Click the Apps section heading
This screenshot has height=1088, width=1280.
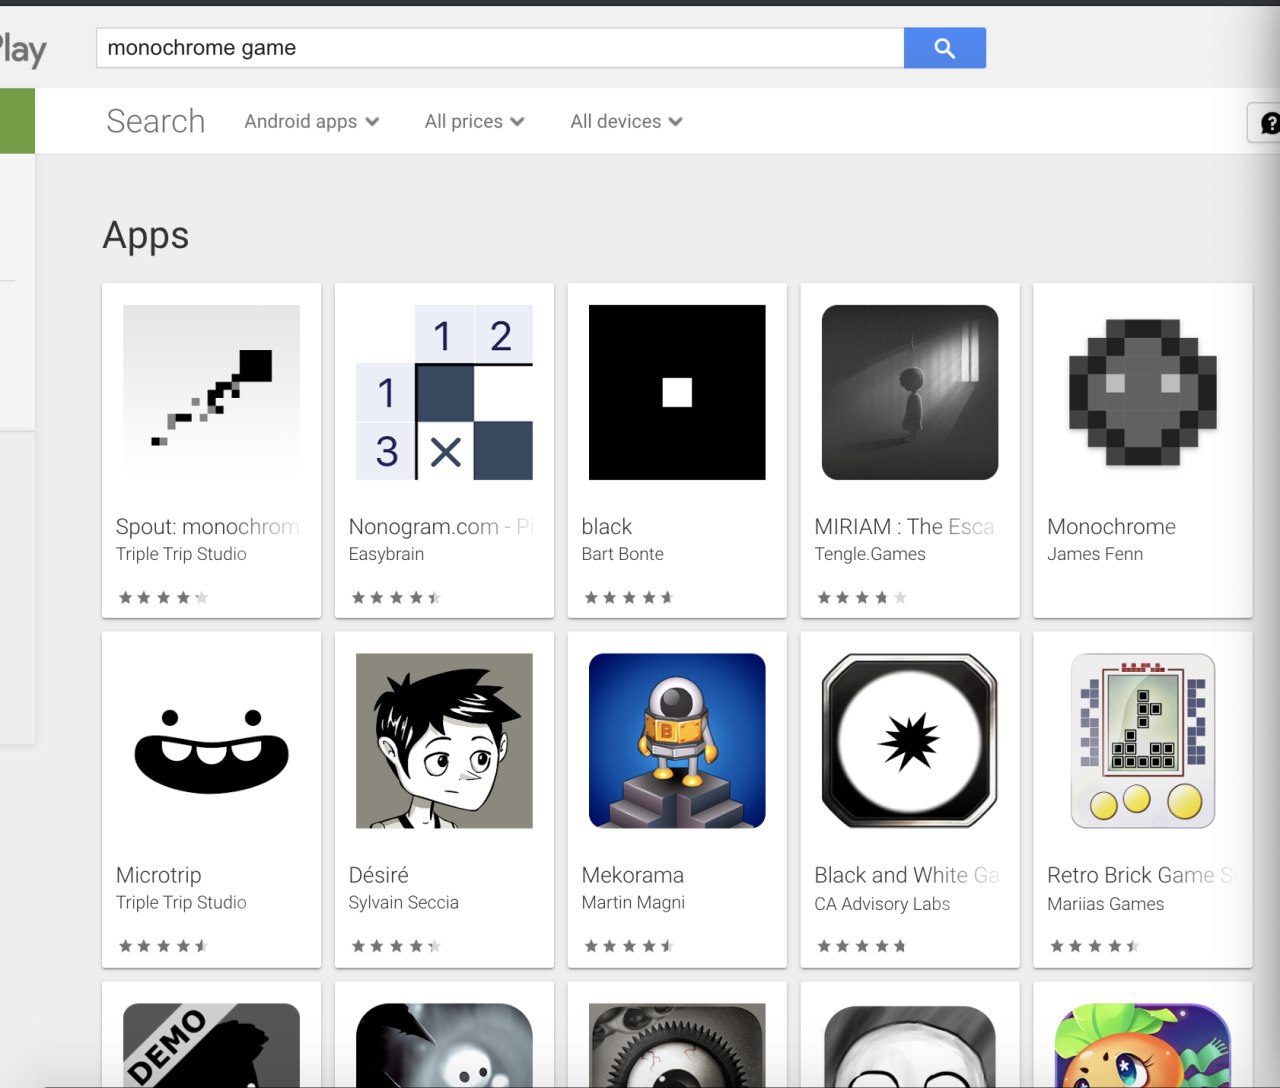click(146, 236)
